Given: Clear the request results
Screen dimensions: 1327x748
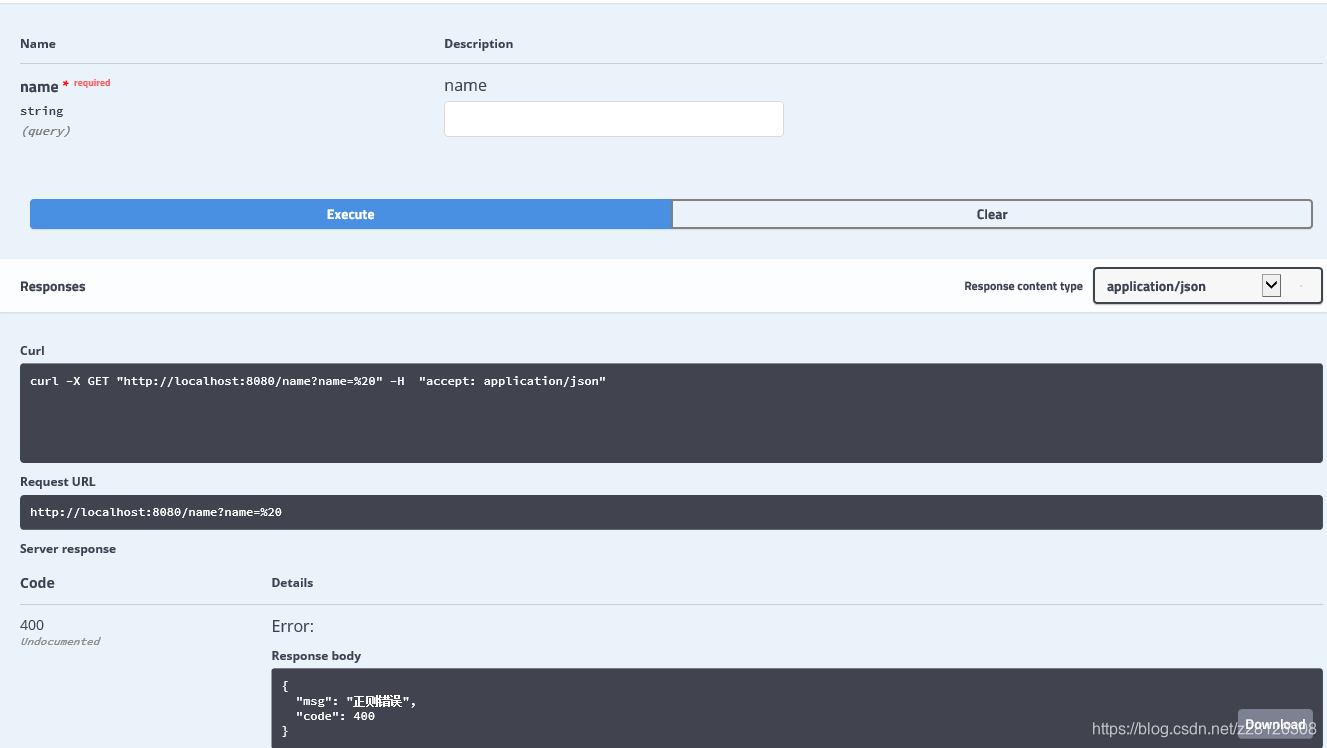Looking at the screenshot, I should point(992,214).
